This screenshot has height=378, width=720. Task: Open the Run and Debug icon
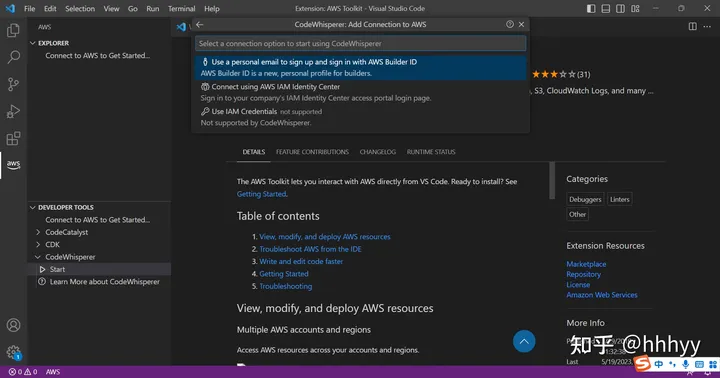tap(13, 111)
